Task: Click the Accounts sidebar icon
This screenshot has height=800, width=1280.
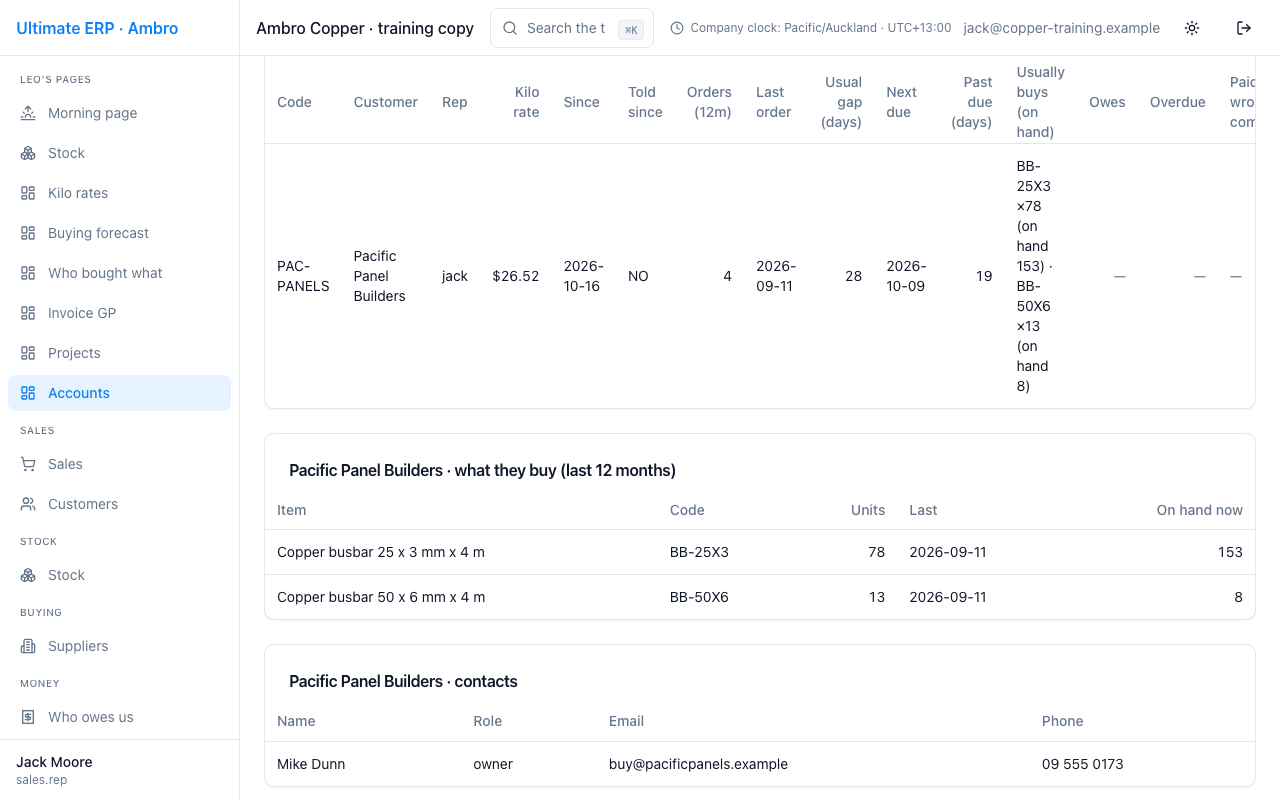Action: (28, 393)
